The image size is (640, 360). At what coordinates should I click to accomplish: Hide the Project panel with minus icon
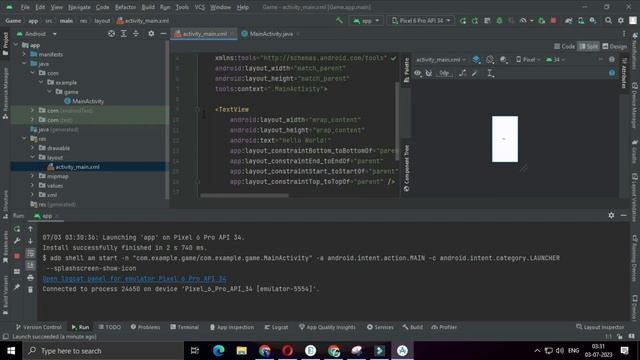click(x=163, y=34)
